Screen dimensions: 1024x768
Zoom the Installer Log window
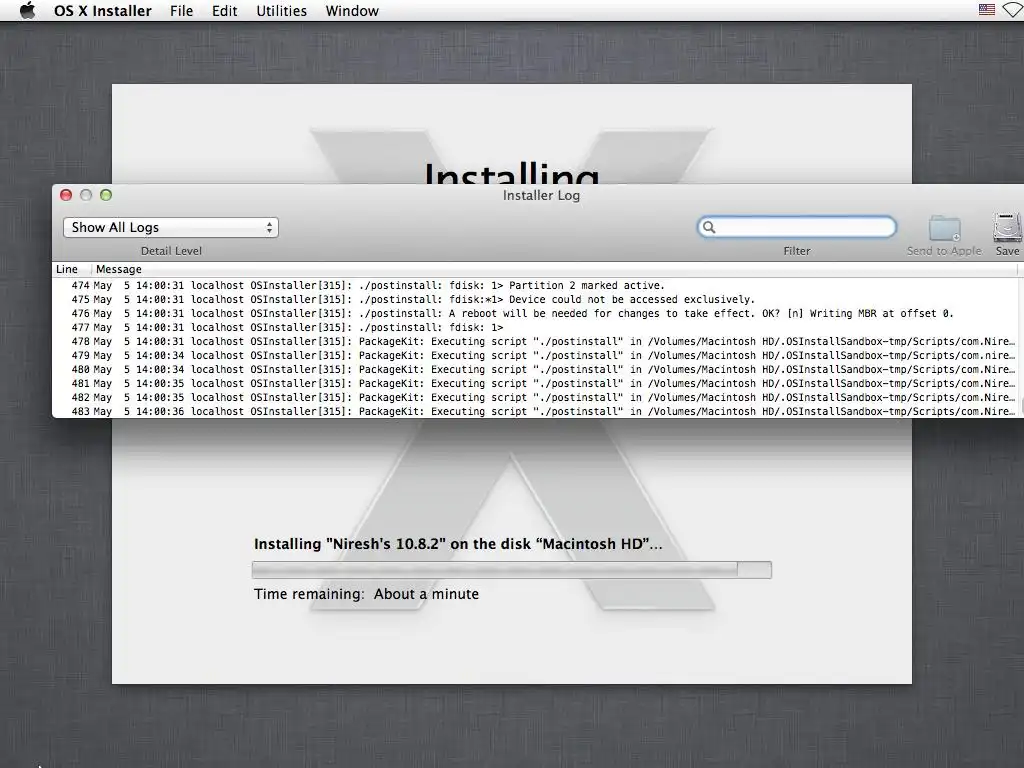click(x=106, y=195)
